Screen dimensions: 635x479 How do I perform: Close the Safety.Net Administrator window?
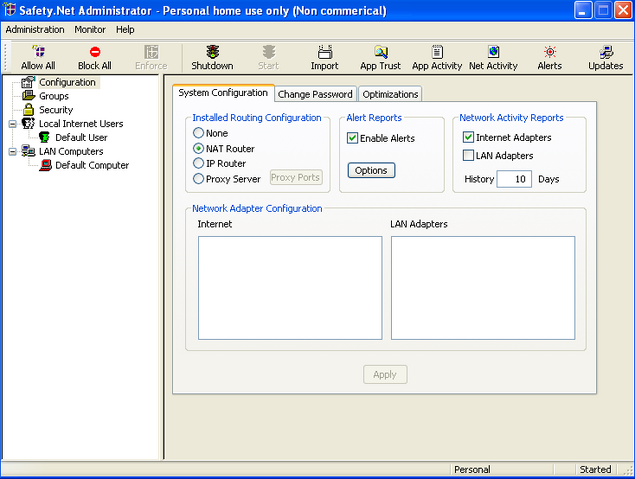623,10
